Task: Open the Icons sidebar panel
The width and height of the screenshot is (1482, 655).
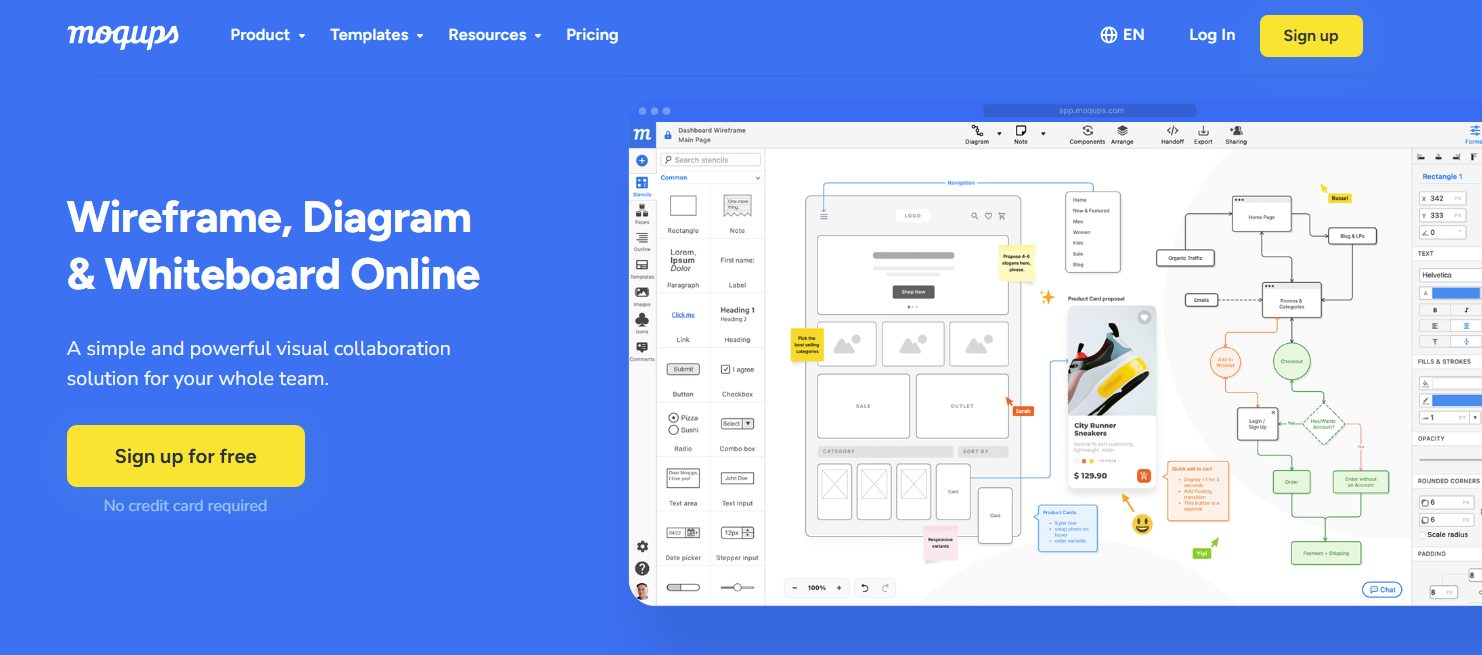Action: (x=642, y=322)
